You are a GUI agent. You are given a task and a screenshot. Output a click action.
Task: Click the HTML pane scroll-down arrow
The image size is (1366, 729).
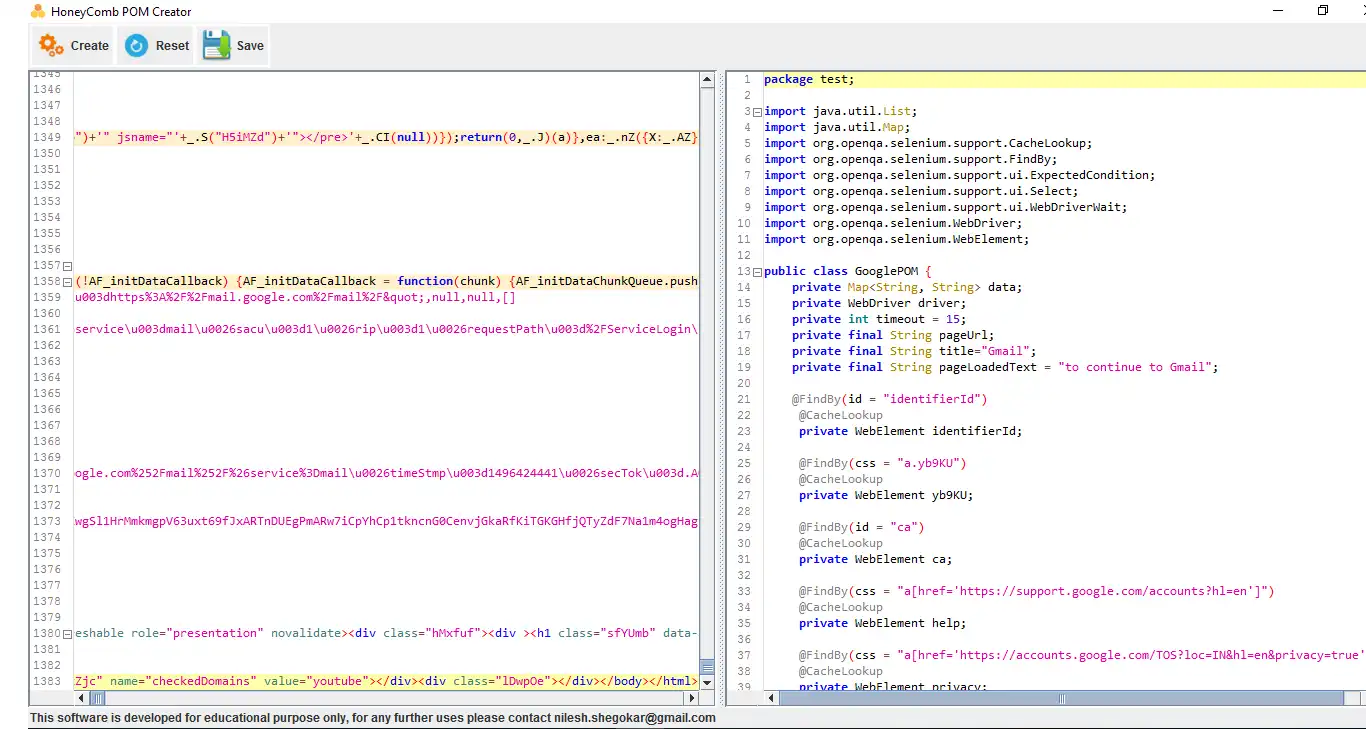tap(708, 682)
